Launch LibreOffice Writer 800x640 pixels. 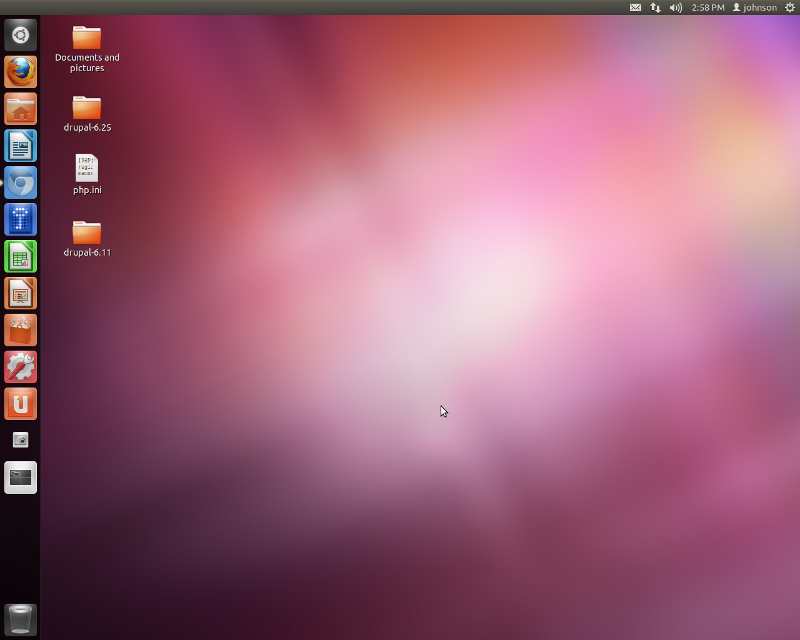[x=20, y=146]
